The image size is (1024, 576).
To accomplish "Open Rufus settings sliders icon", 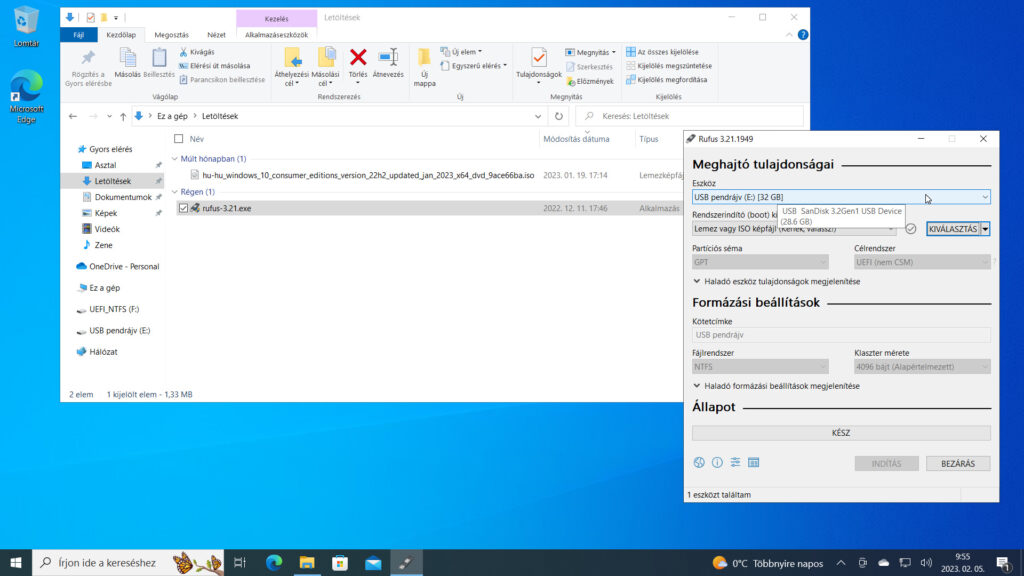I will coord(735,462).
